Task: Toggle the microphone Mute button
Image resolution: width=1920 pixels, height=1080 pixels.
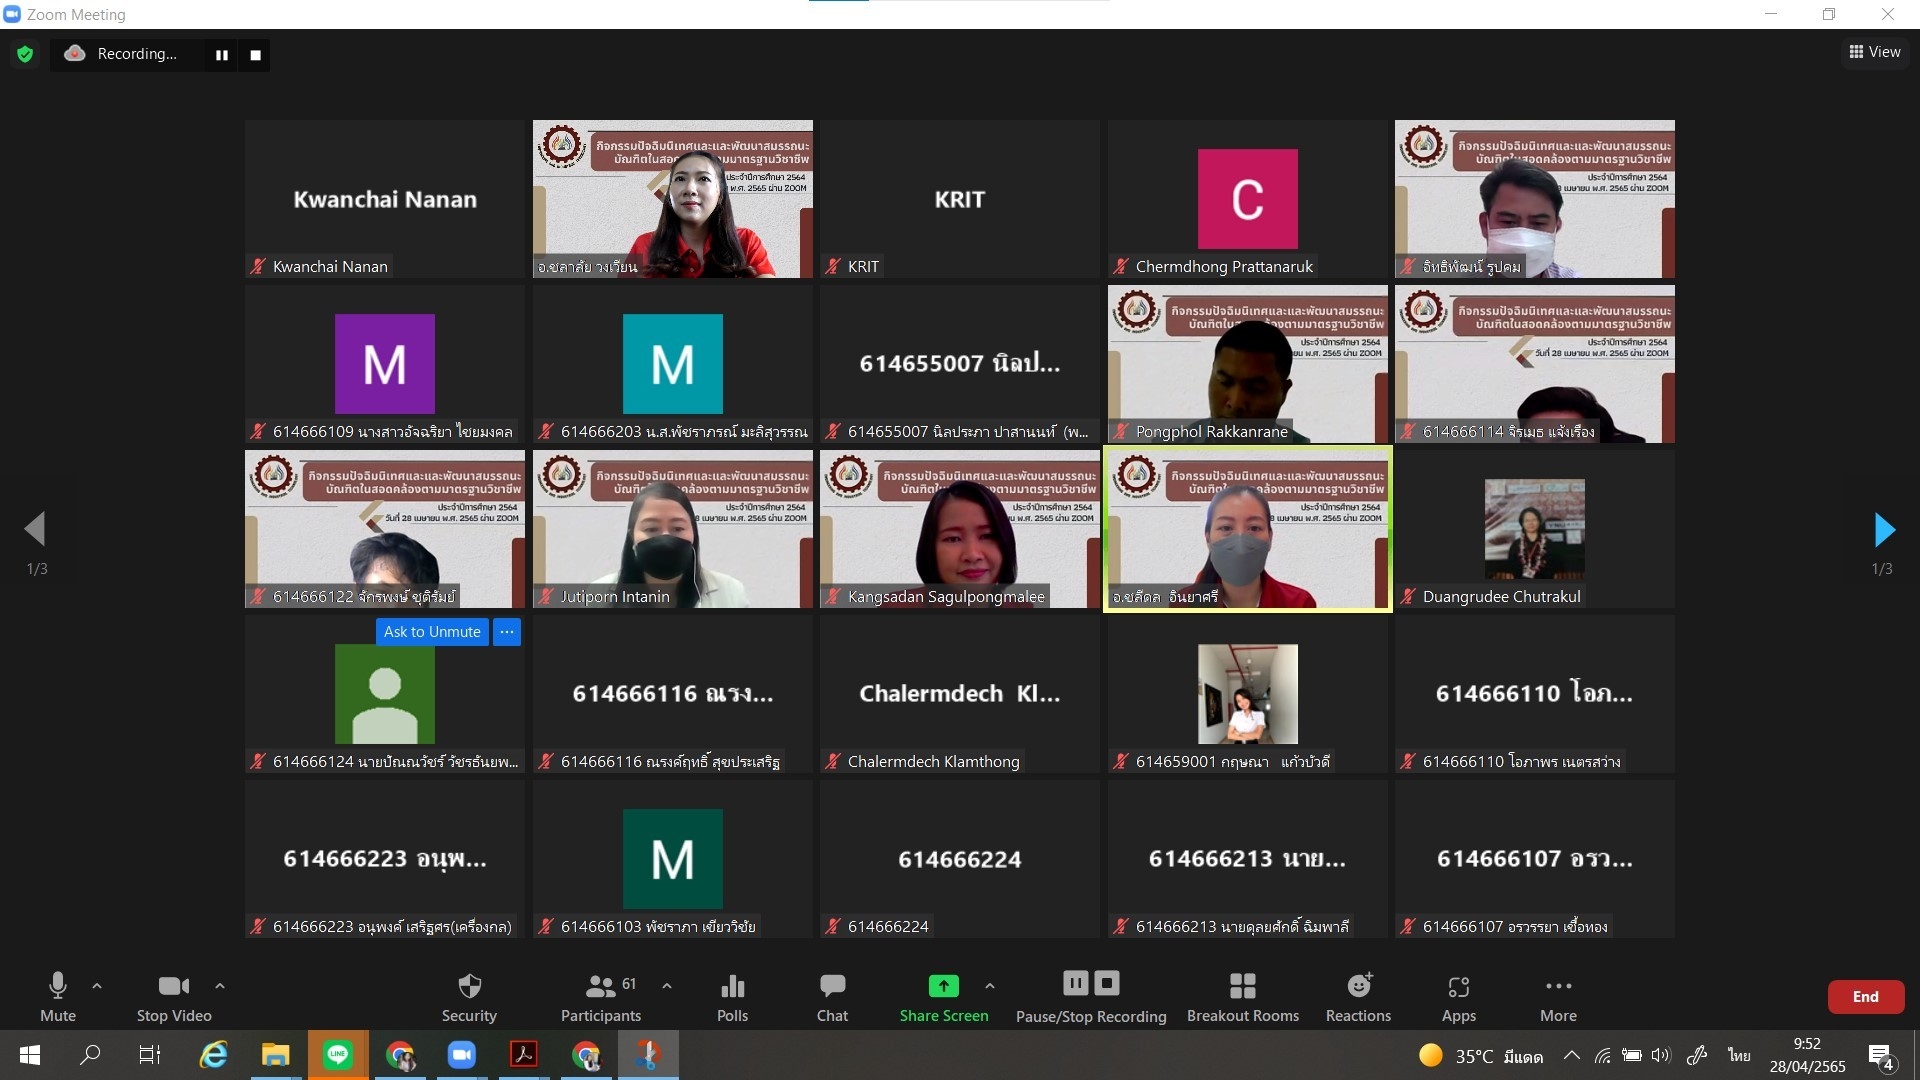Action: coord(58,997)
